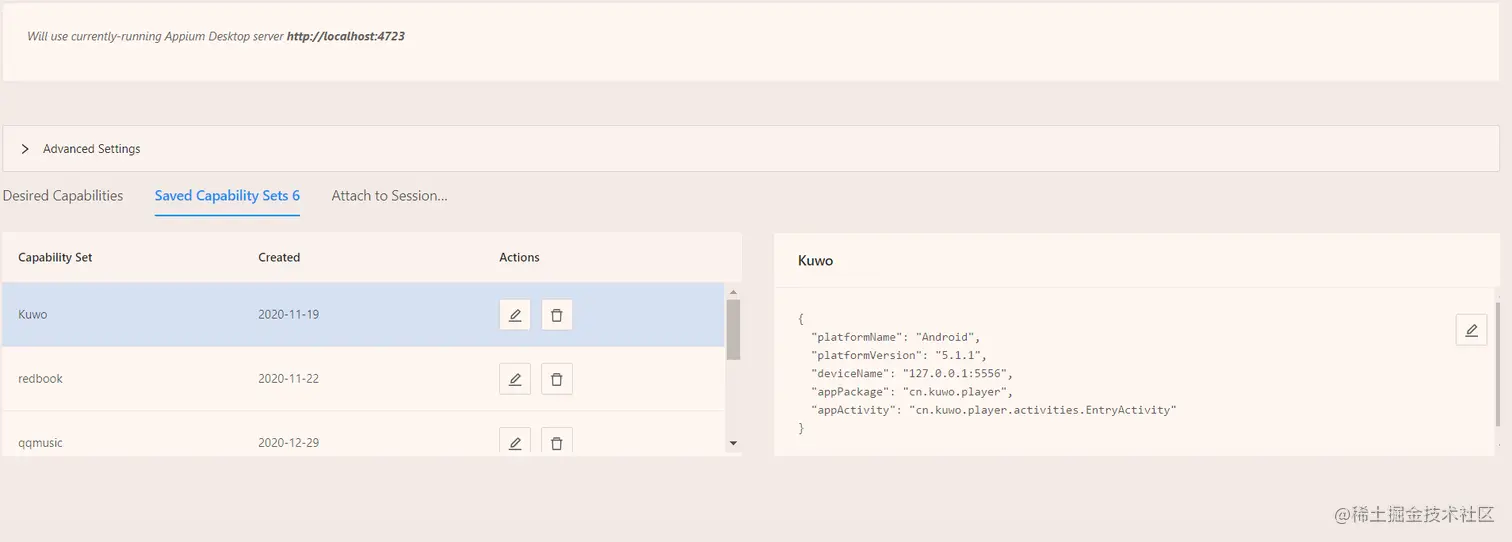
Task: Open Saved Capability Sets tab
Action: 227,196
